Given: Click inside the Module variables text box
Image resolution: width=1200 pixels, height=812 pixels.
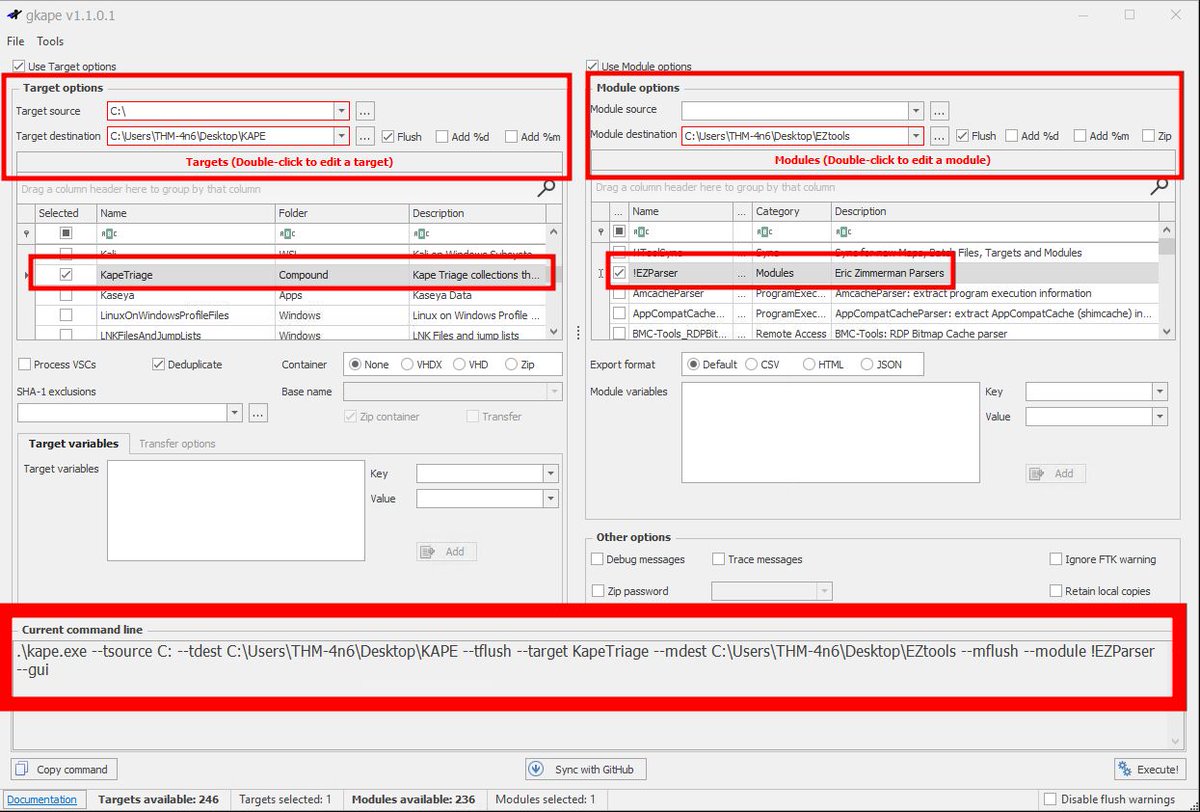Looking at the screenshot, I should click(829, 432).
